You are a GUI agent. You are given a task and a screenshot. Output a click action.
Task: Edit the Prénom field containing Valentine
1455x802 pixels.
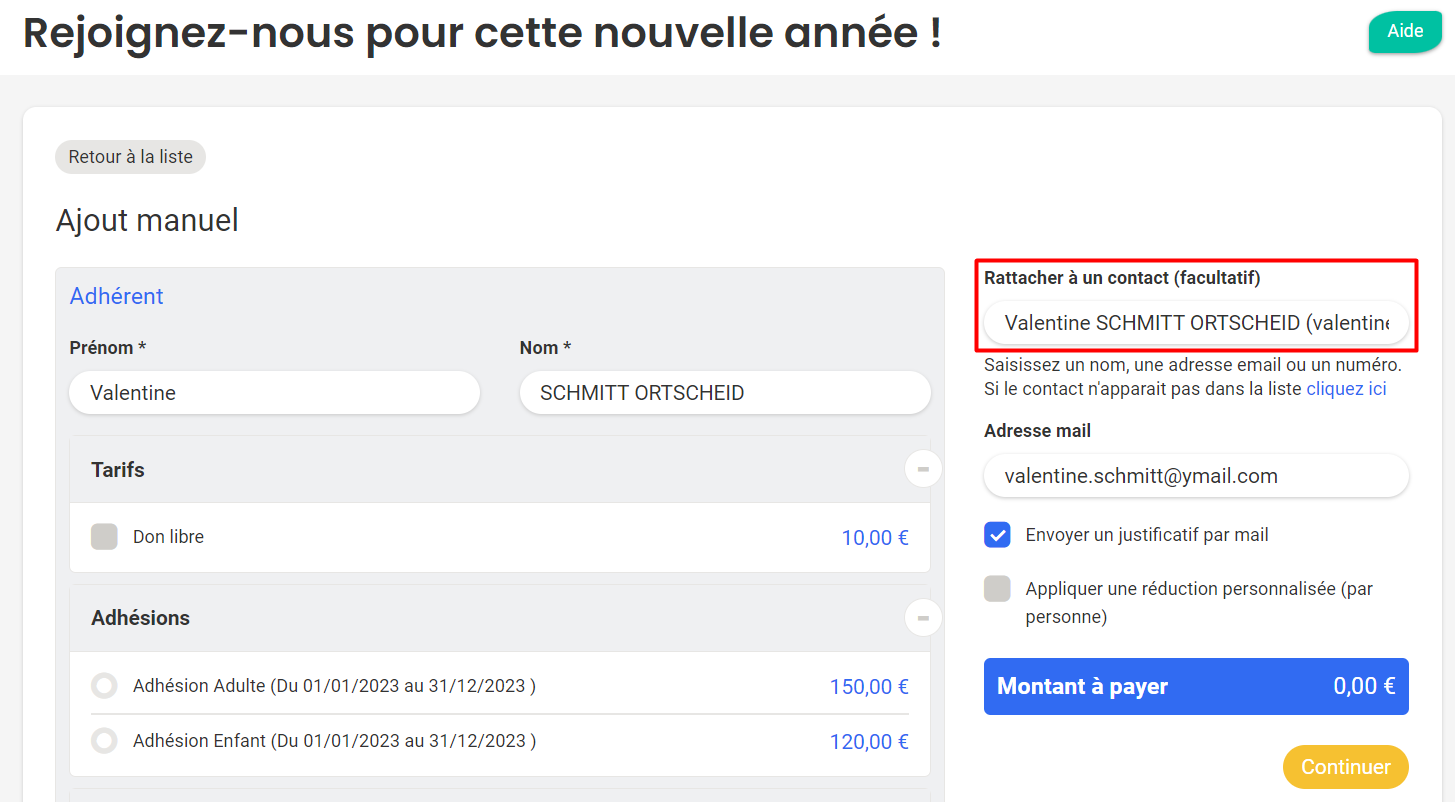click(x=275, y=393)
